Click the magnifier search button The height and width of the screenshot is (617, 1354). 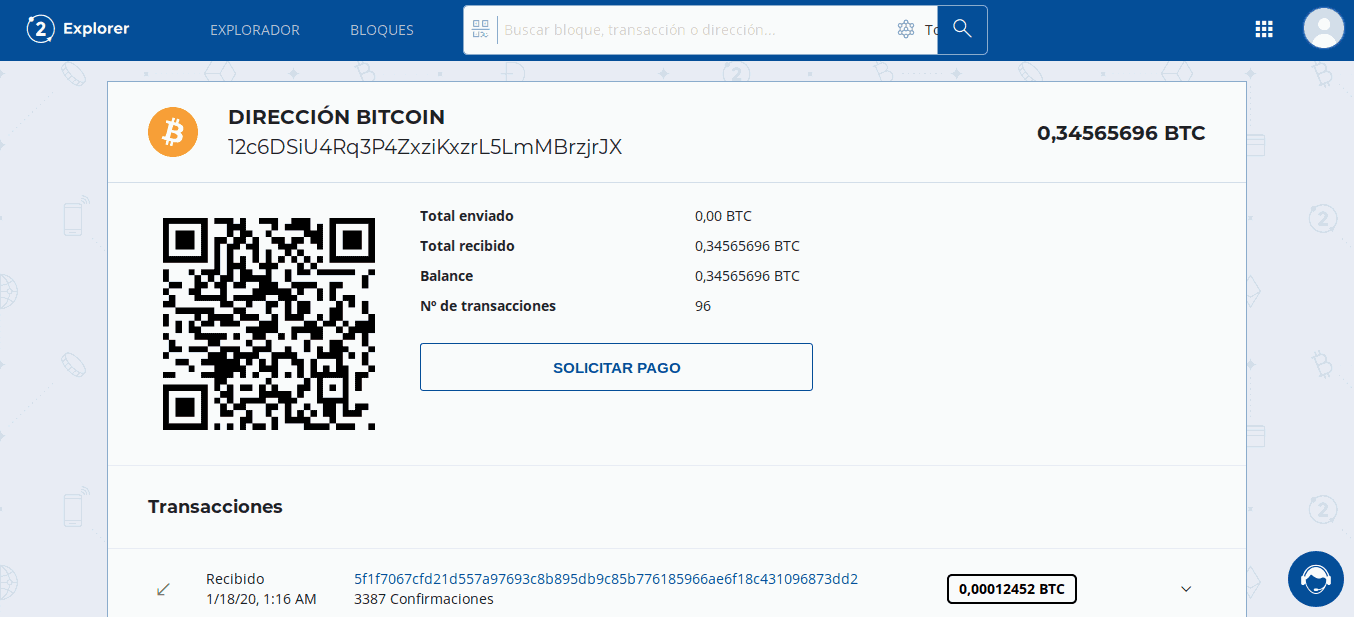[962, 29]
